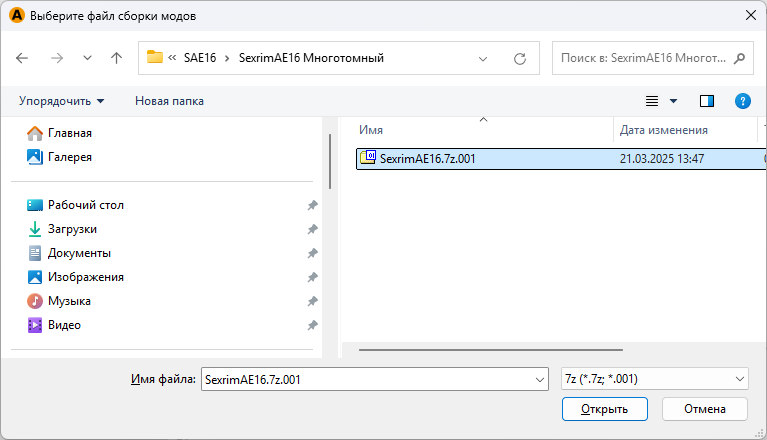This screenshot has width=767, height=440.
Task: Open the 7z file type filter dropdown
Action: [x=654, y=379]
